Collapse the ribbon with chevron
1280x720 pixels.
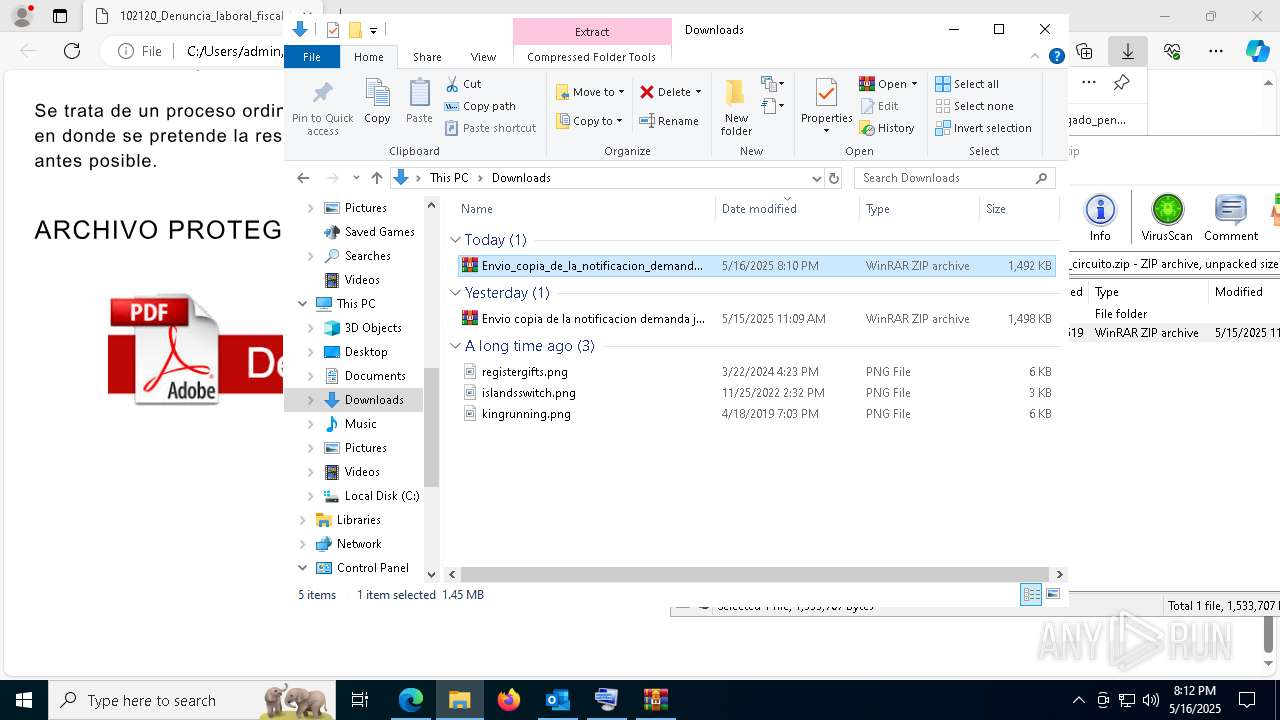point(1035,57)
